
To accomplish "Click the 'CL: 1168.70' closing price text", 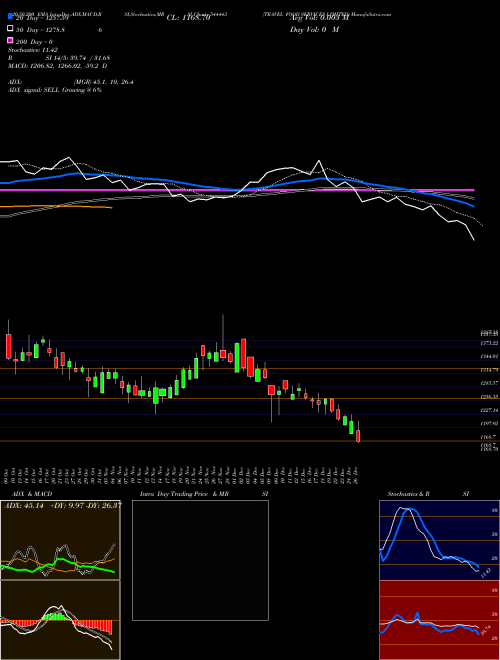I will (x=188, y=18).
